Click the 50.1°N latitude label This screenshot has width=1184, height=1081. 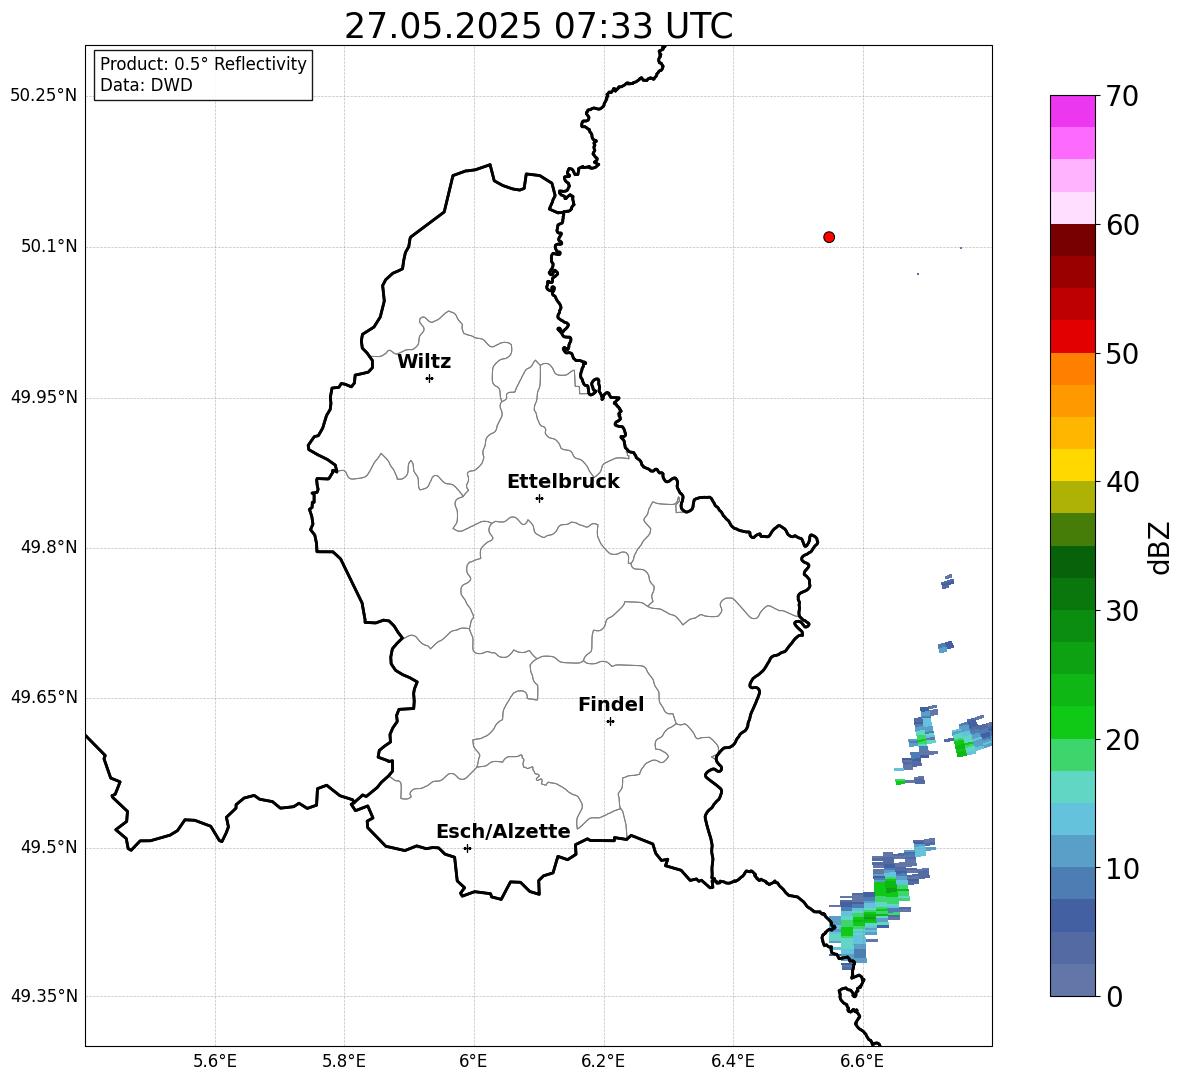point(49,246)
